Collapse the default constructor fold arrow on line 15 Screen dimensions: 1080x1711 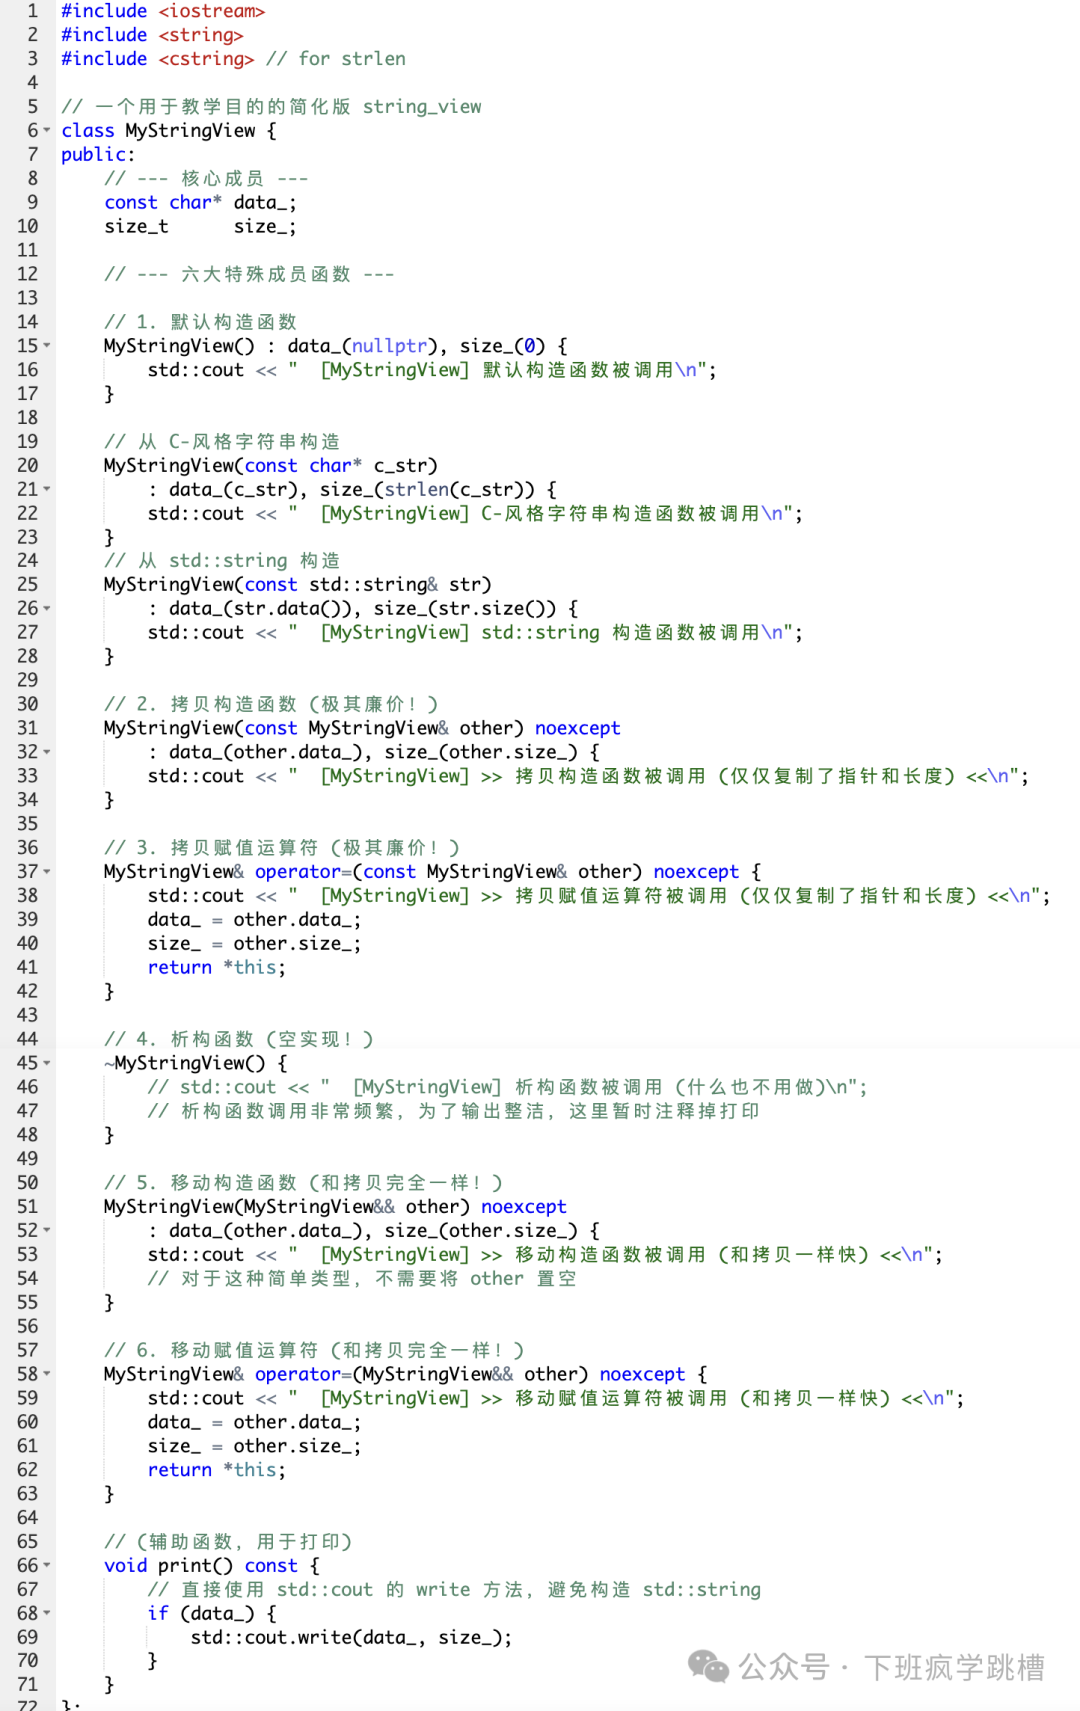[46, 346]
